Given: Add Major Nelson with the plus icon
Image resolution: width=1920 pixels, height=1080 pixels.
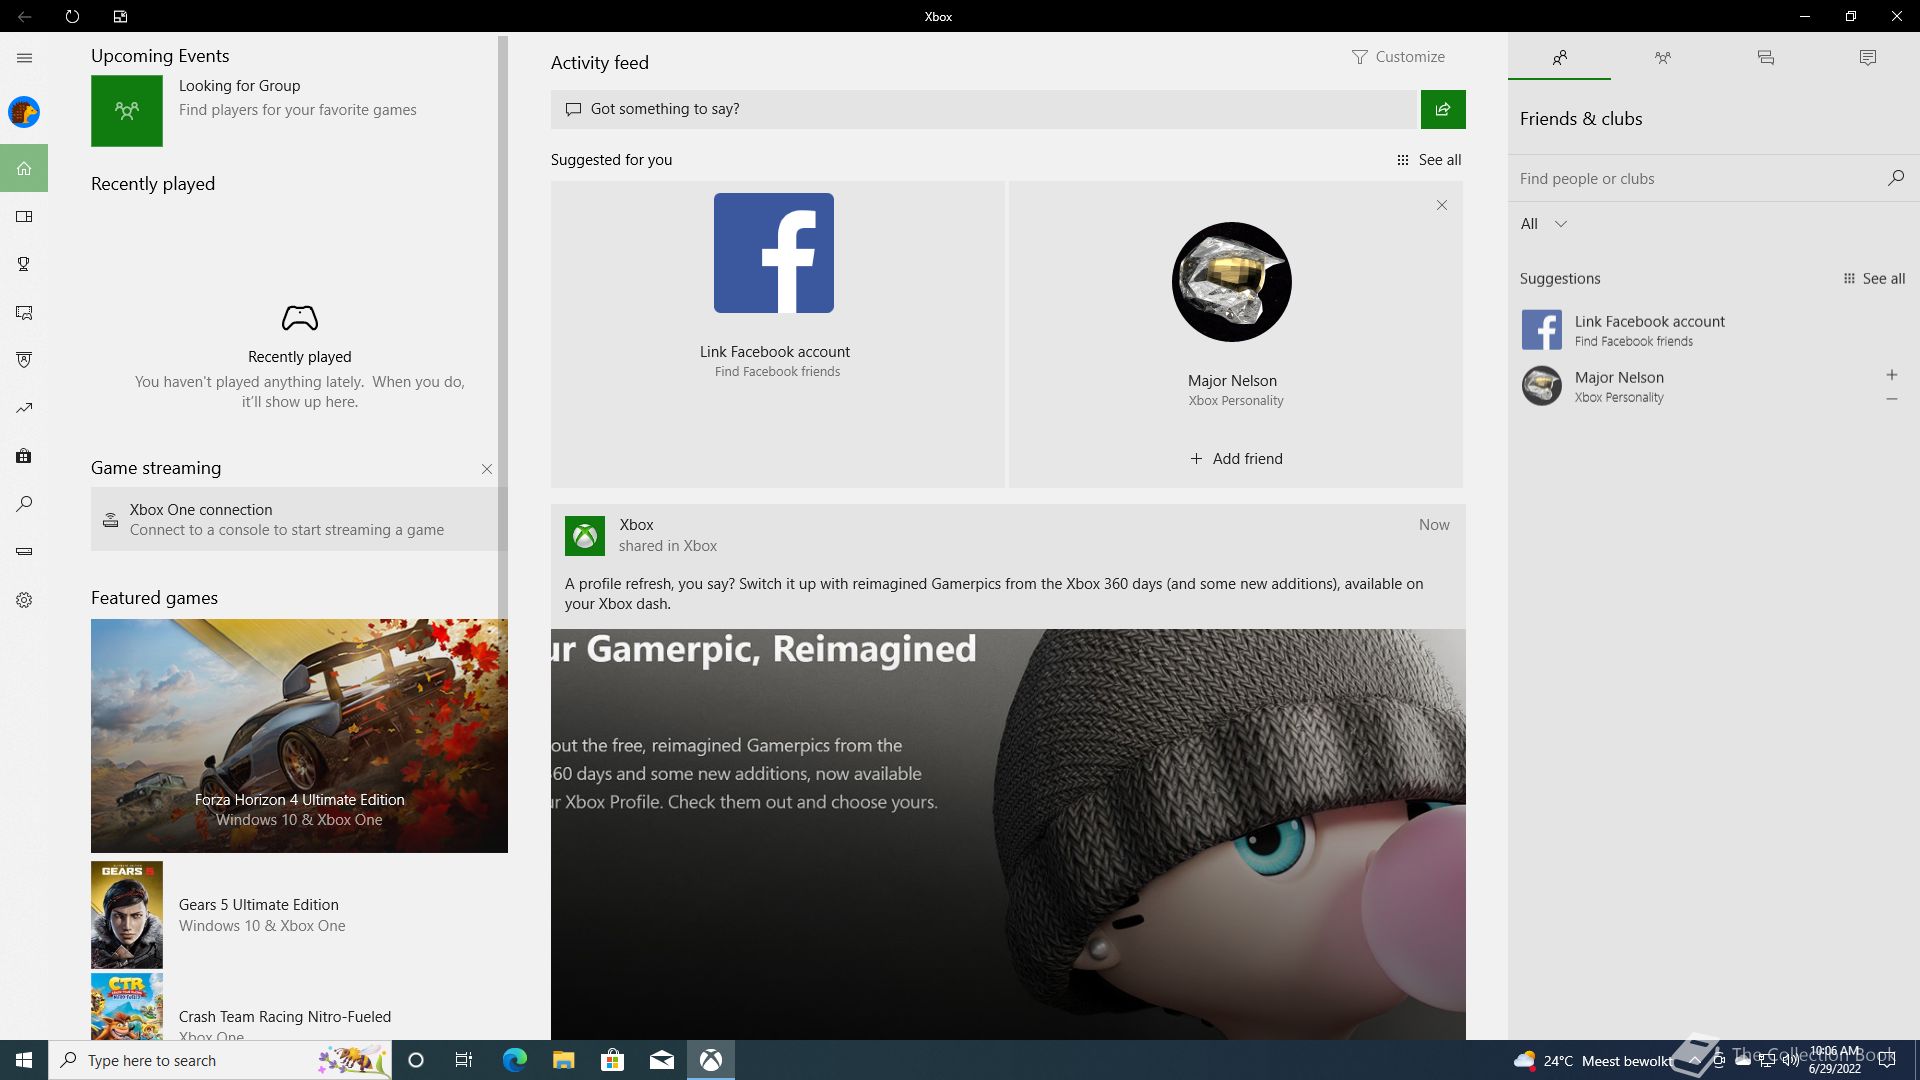Looking at the screenshot, I should click(1892, 375).
